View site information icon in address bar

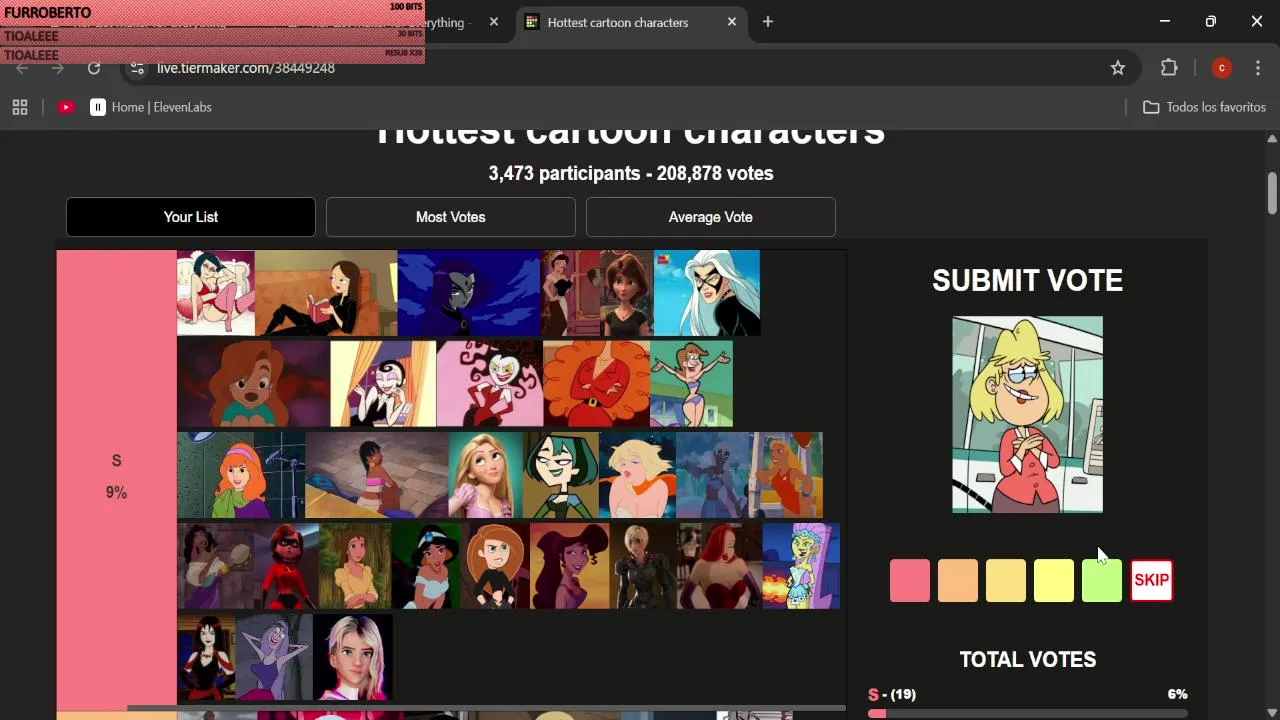pyautogui.click(x=137, y=68)
